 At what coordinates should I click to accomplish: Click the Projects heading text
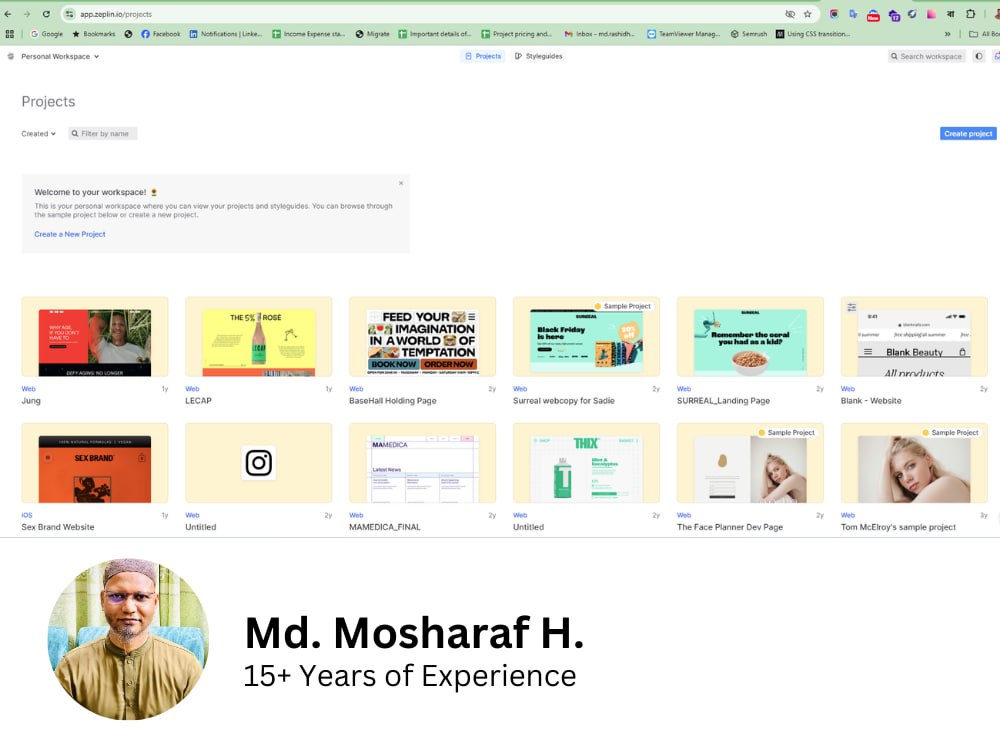pos(48,101)
